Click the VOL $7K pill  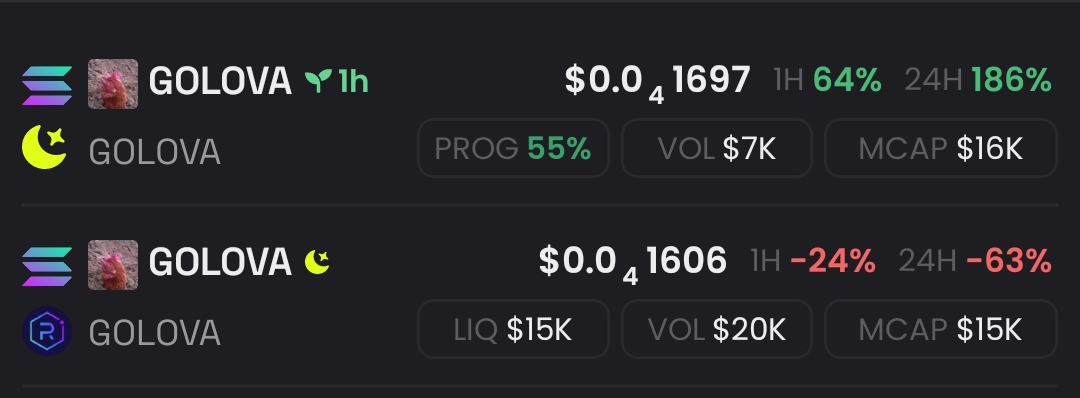pyautogui.click(x=717, y=148)
